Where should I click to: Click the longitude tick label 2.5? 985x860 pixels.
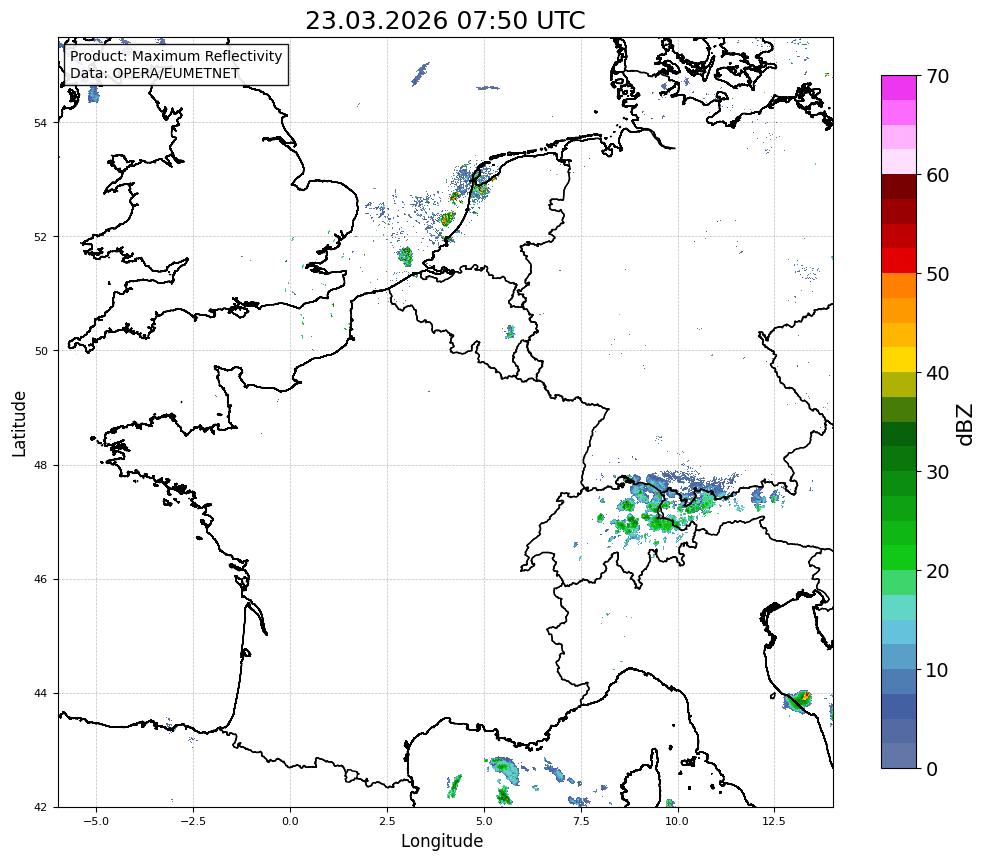tap(387, 821)
